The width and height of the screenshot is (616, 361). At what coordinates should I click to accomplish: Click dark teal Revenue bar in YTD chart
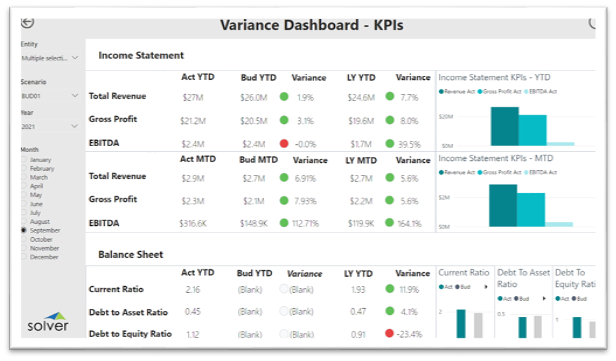pos(505,126)
